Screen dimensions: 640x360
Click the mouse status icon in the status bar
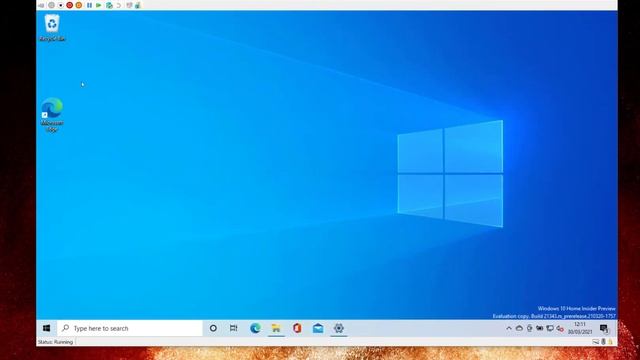(603, 342)
